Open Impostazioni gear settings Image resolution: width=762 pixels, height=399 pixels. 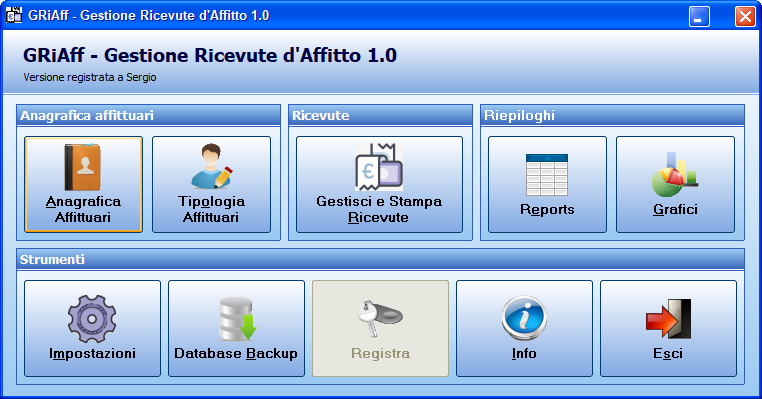tap(92, 328)
